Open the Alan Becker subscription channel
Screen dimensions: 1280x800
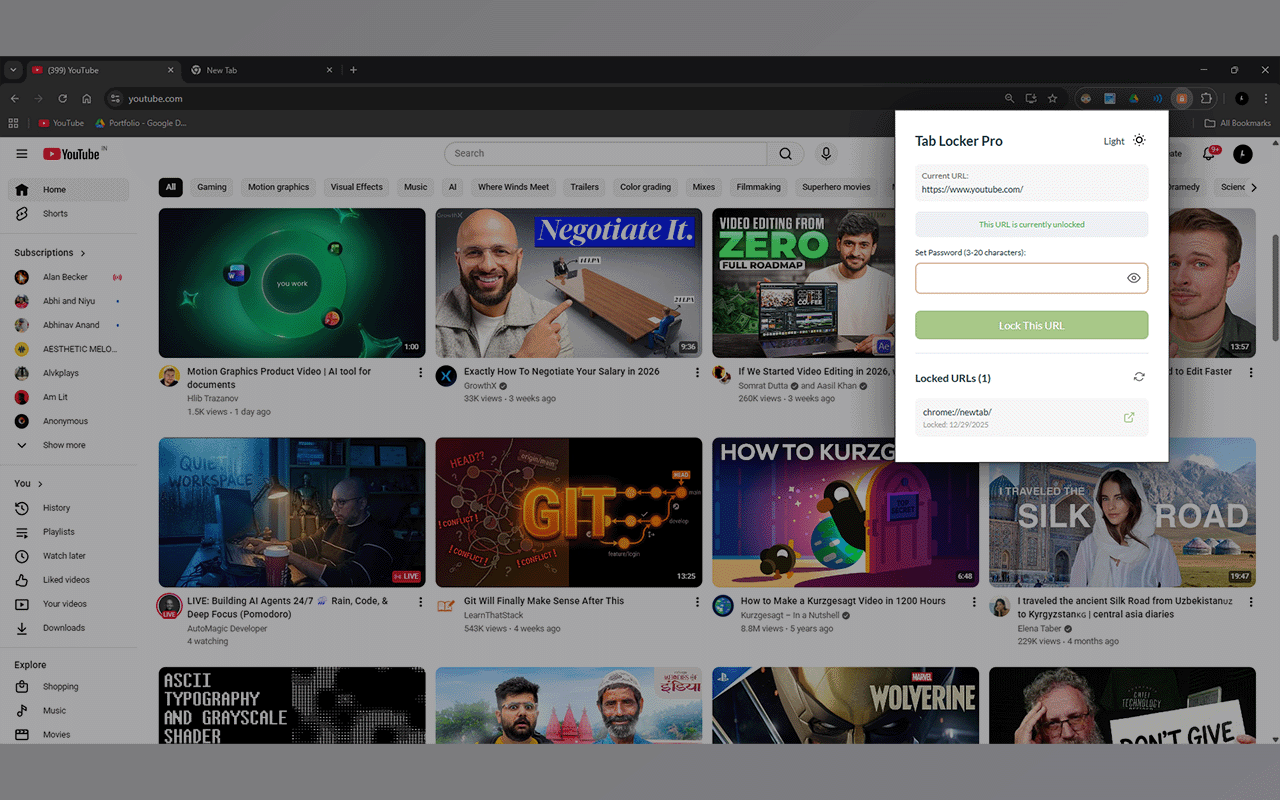tap(68, 277)
